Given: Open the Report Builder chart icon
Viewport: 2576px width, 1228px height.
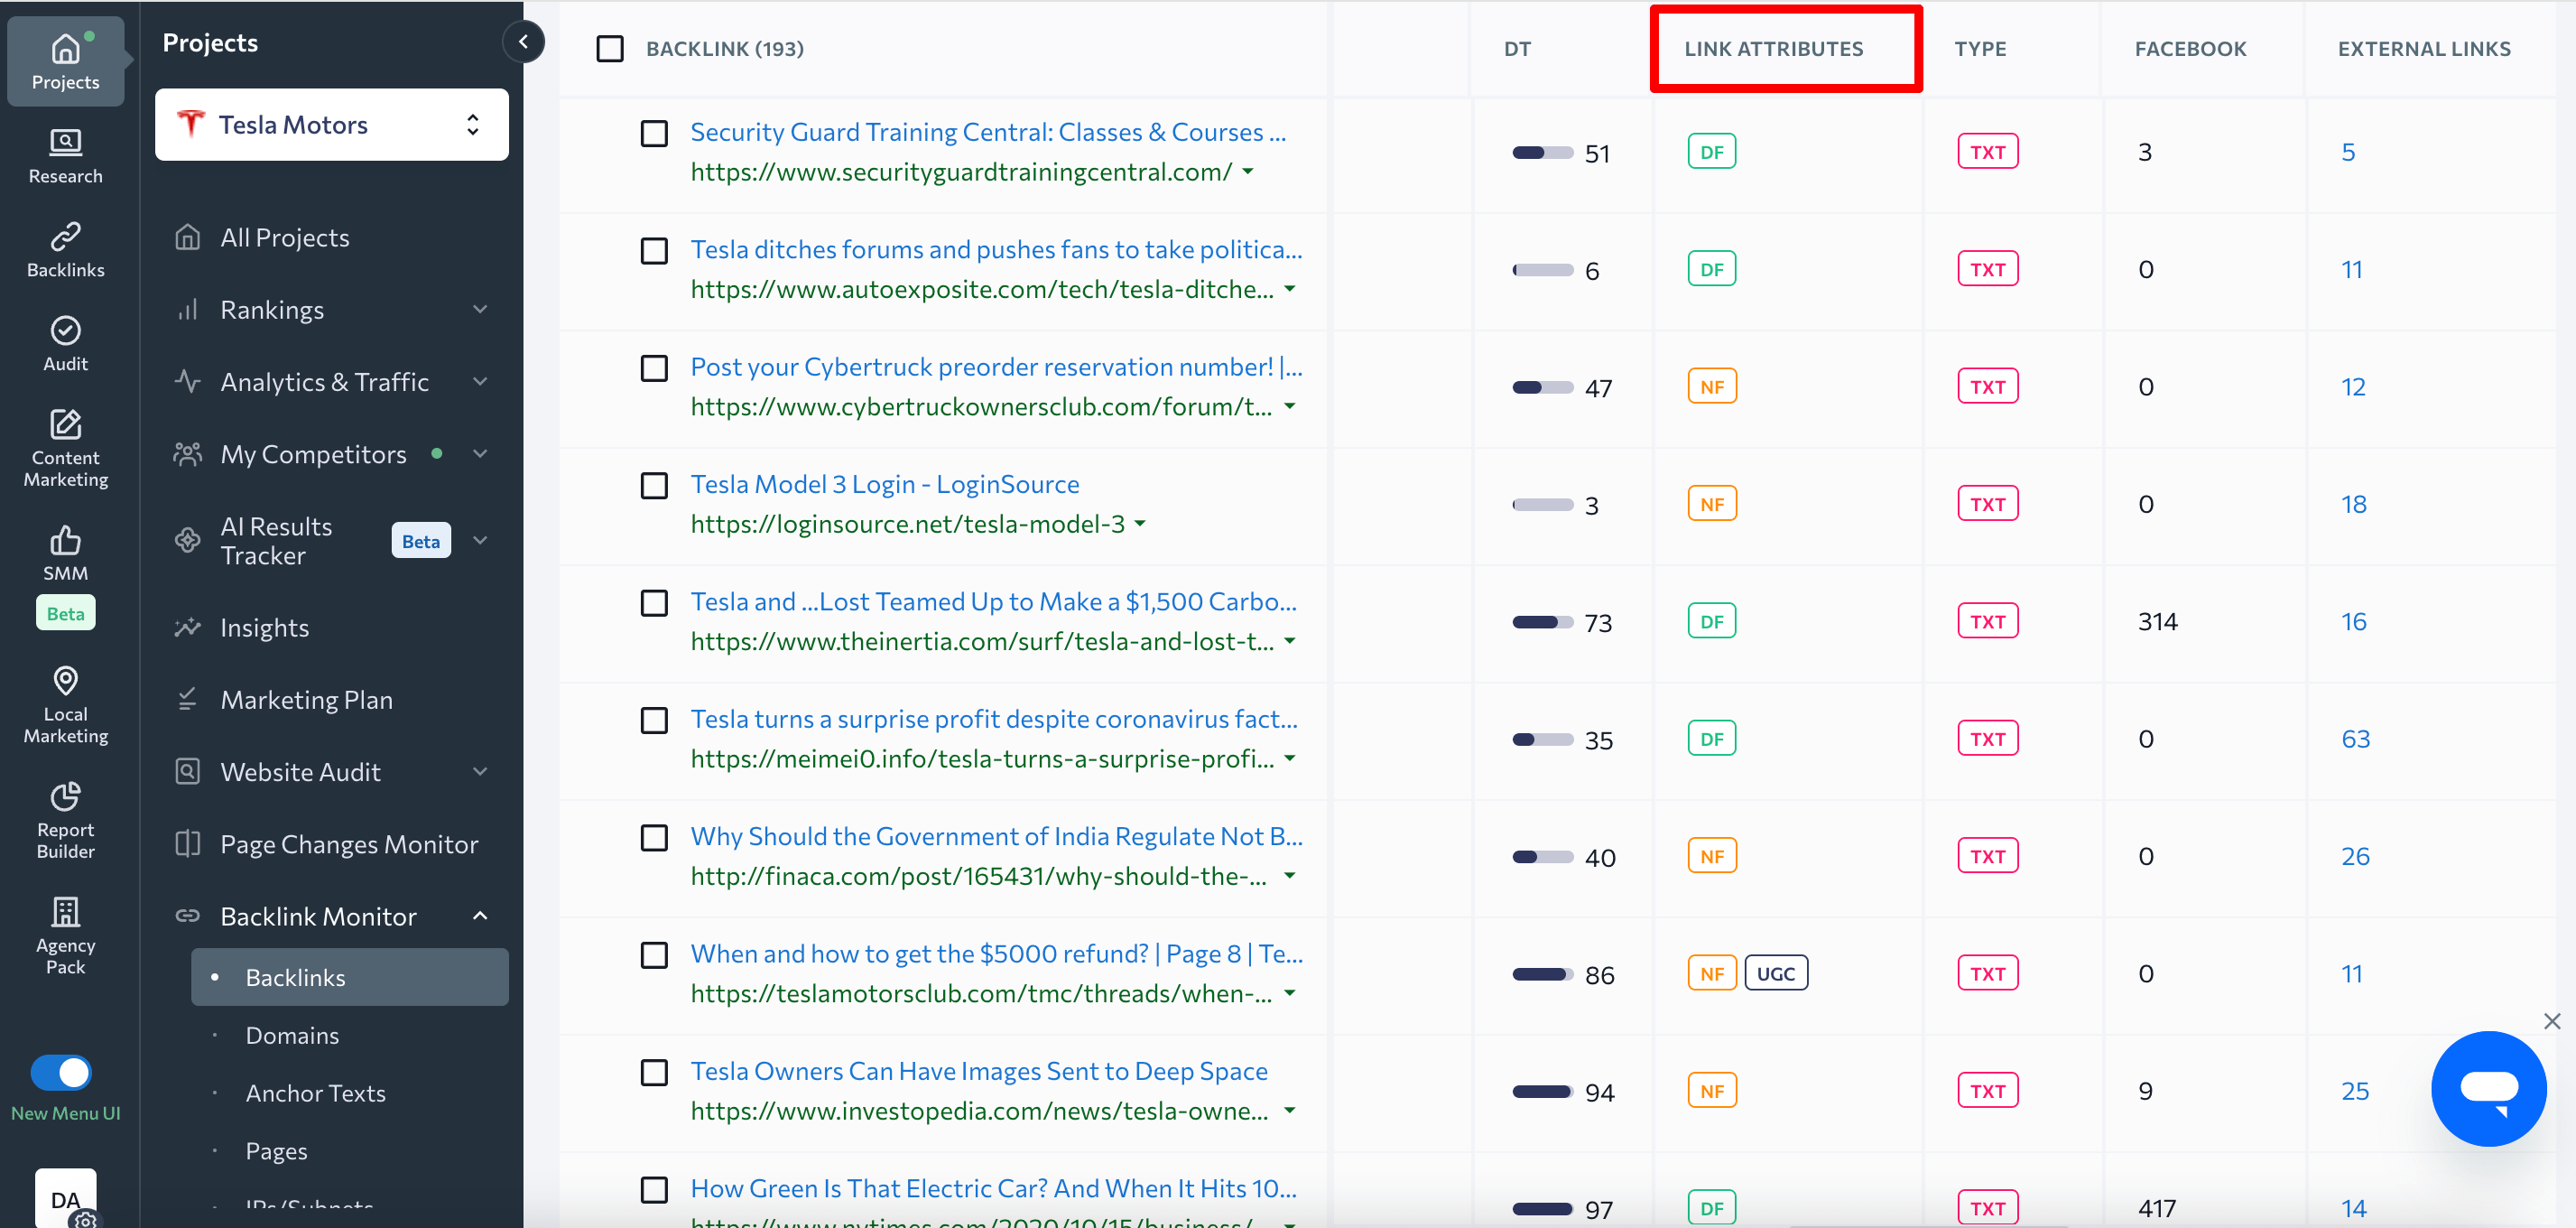Looking at the screenshot, I should [65, 796].
